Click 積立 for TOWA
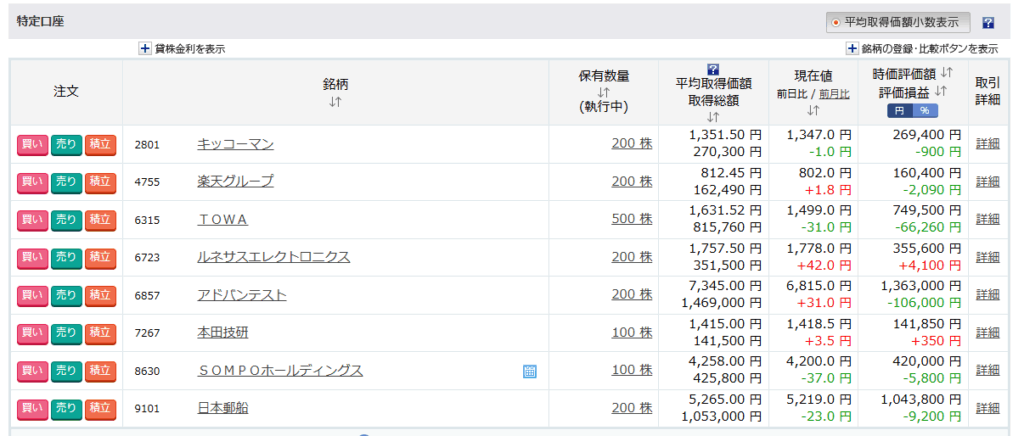 [x=100, y=219]
